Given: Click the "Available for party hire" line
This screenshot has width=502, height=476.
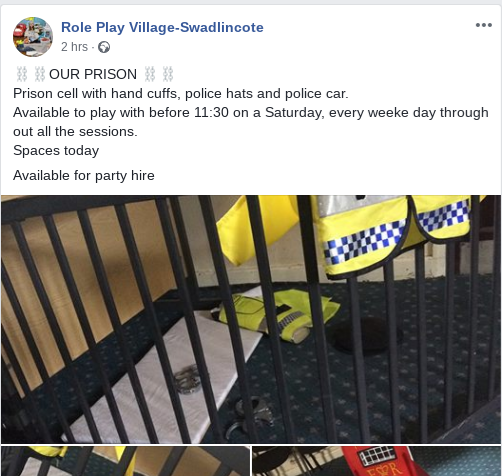Looking at the screenshot, I should click(84, 175).
